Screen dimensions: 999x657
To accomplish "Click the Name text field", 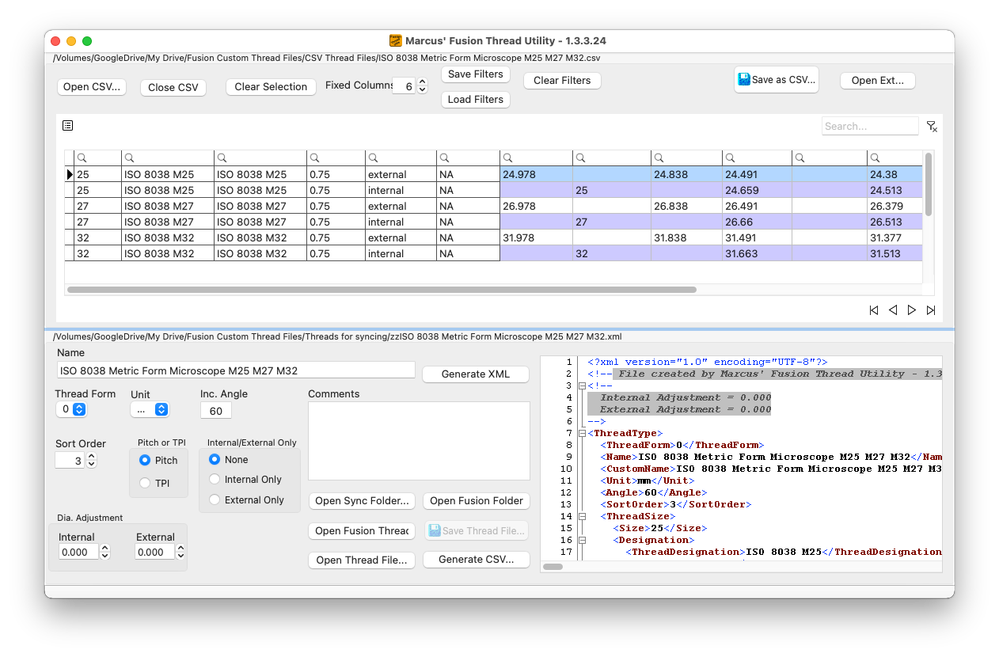I will pyautogui.click(x=236, y=371).
